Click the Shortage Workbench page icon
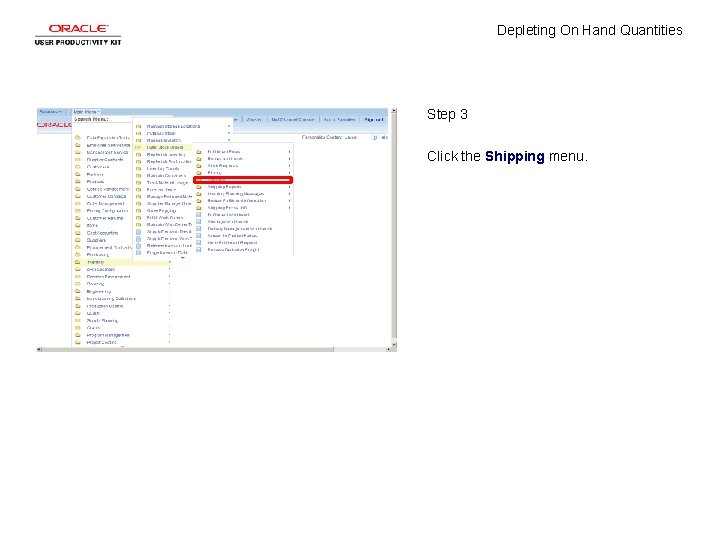Screen dimensions: 720x540 tap(199, 221)
